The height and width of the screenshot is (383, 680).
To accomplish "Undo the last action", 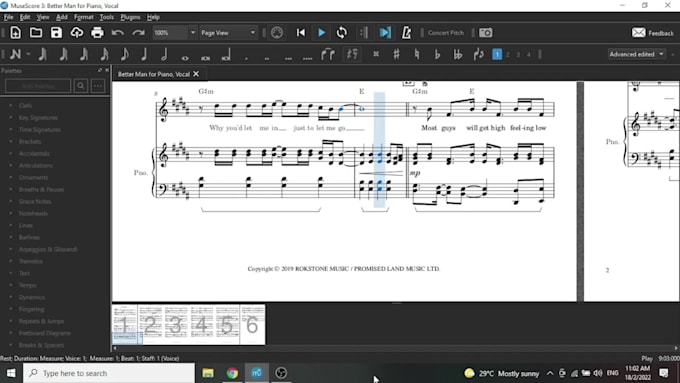I will (x=118, y=33).
